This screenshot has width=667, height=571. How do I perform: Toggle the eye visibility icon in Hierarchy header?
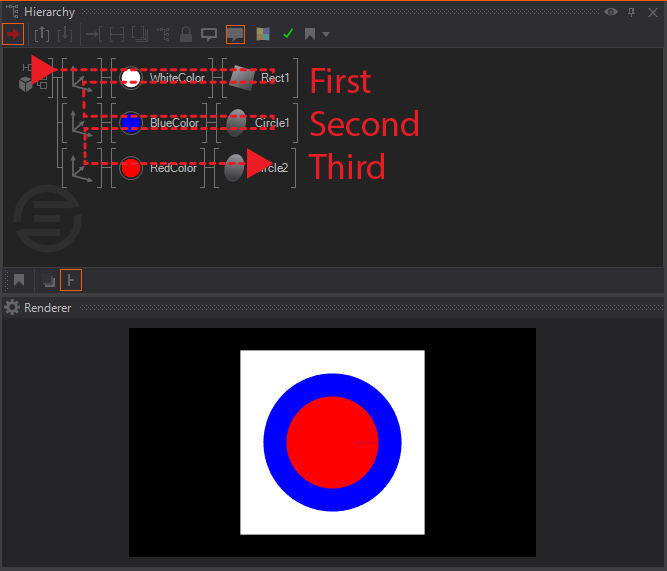coord(611,12)
